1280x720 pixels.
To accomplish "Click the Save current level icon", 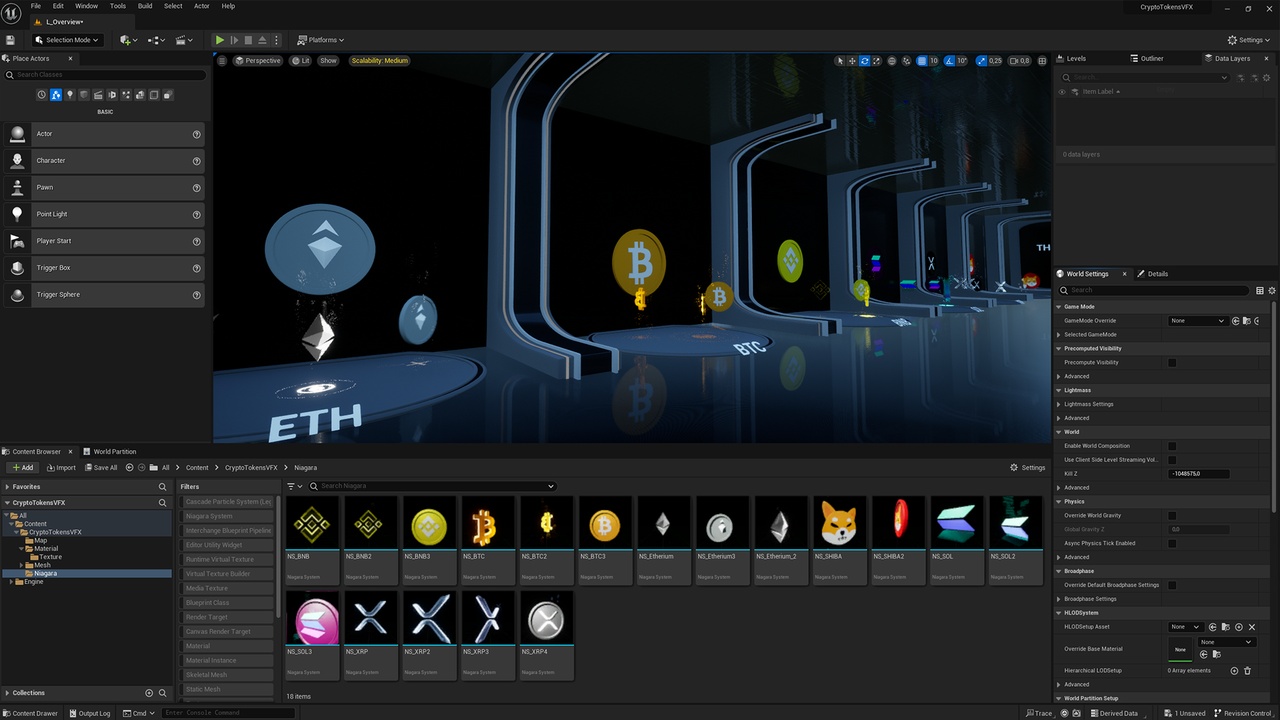I will (x=10, y=40).
